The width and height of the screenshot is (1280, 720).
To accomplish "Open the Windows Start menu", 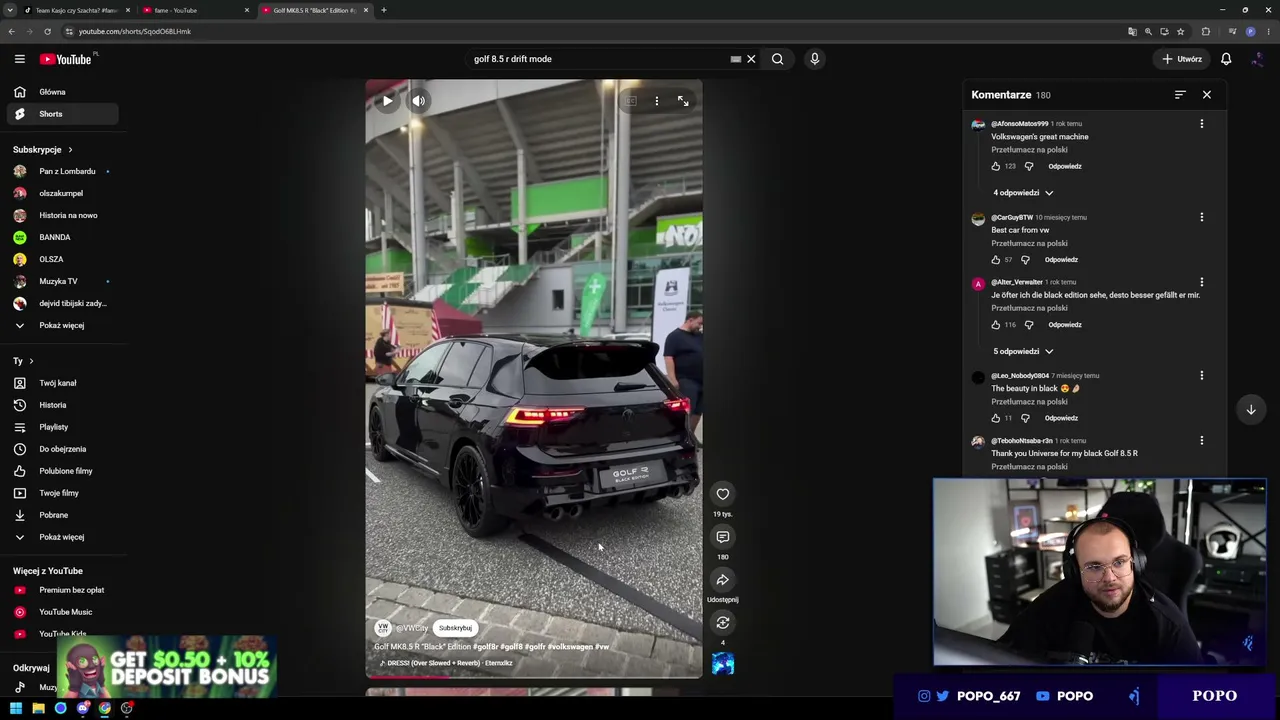I will click(16, 708).
